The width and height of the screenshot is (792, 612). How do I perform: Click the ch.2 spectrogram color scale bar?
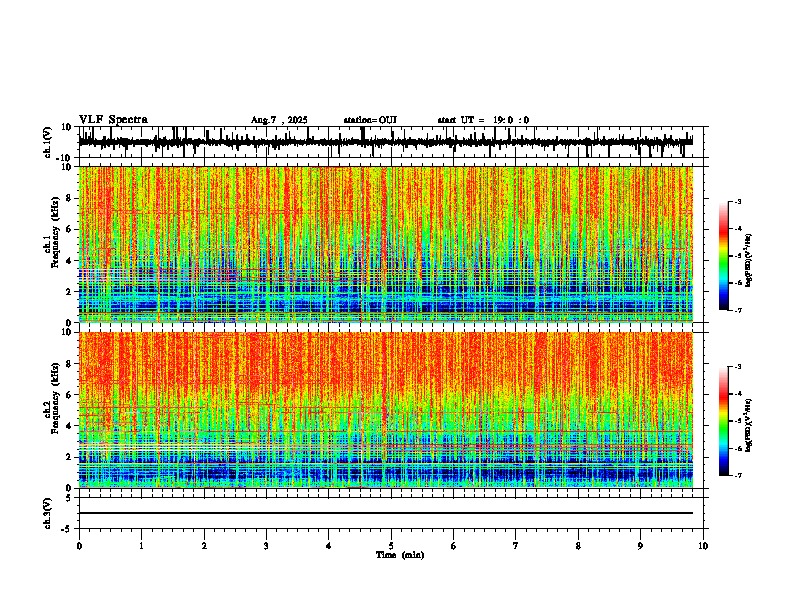(724, 421)
